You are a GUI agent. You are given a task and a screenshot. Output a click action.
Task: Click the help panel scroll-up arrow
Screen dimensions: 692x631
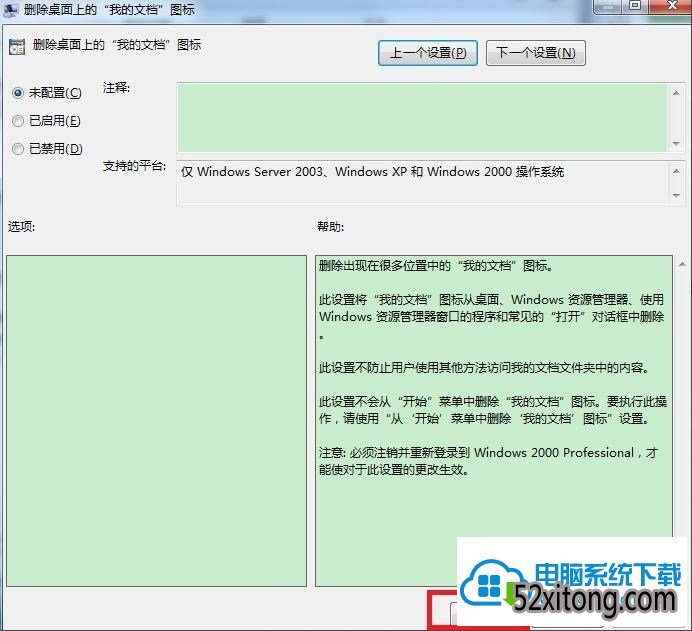[x=682, y=264]
